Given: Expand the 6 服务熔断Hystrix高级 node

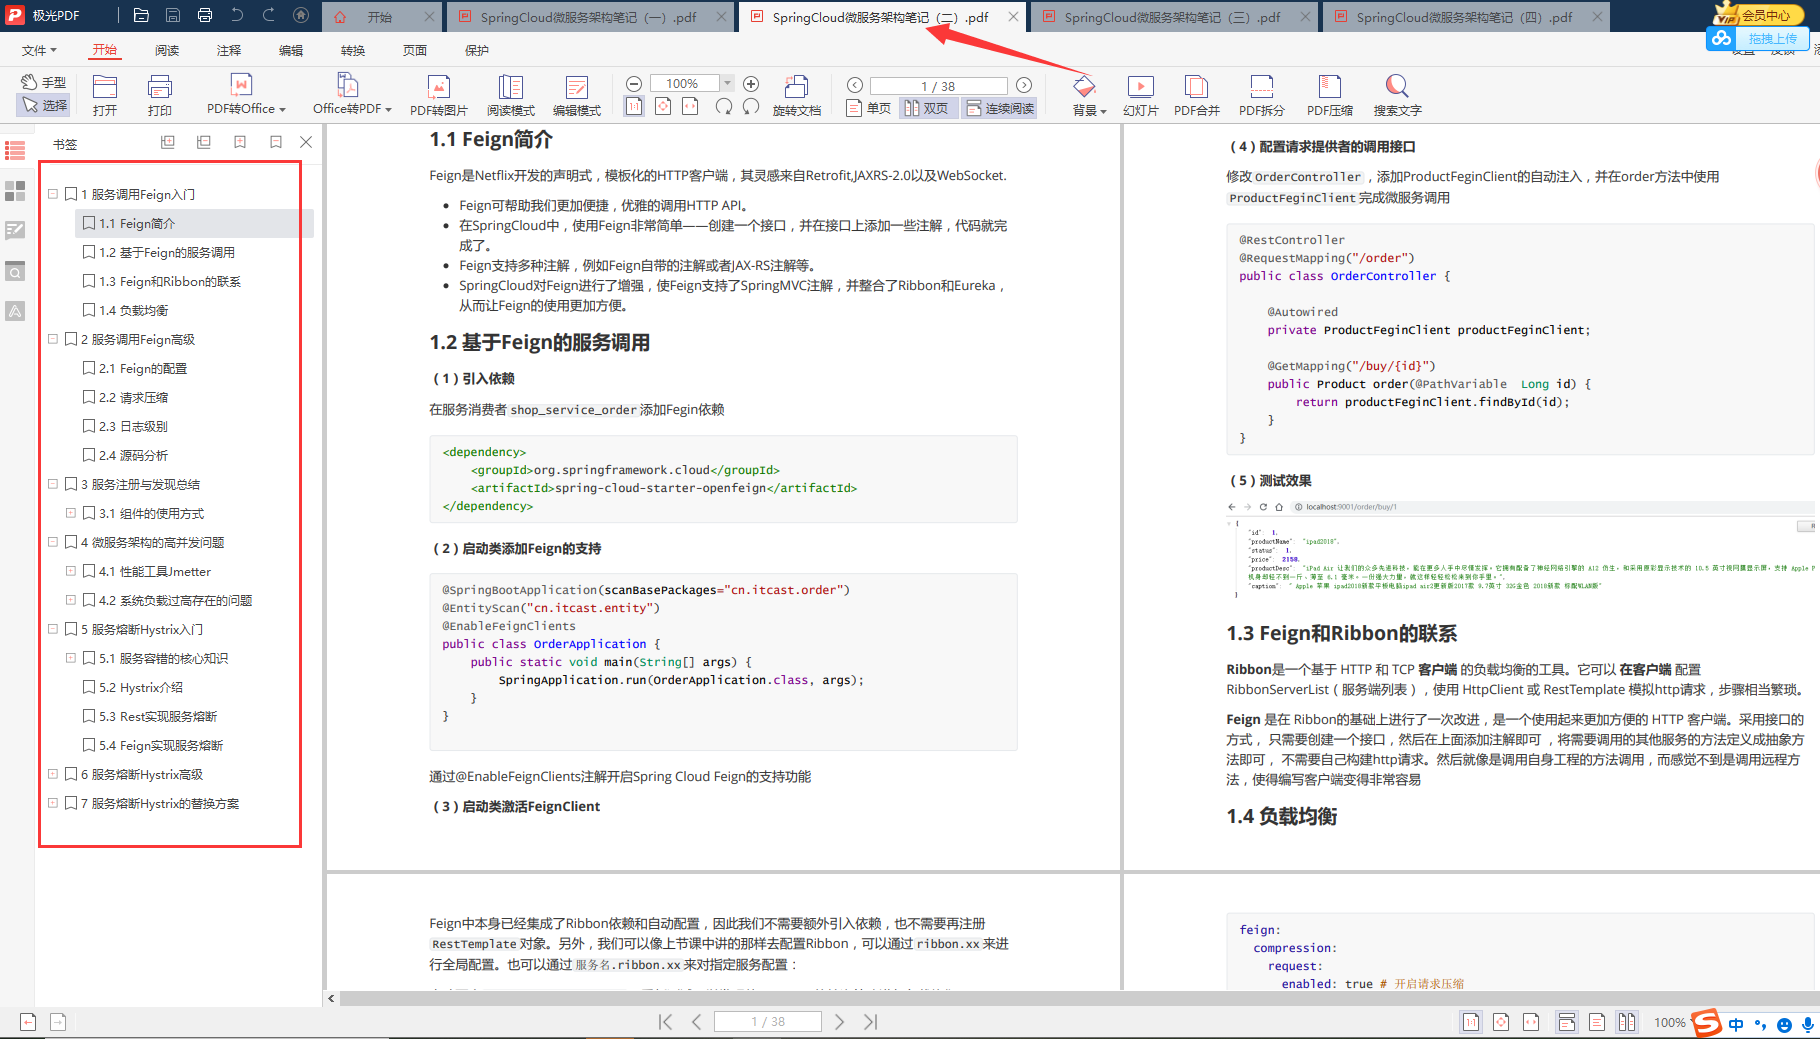Looking at the screenshot, I should coord(53,774).
